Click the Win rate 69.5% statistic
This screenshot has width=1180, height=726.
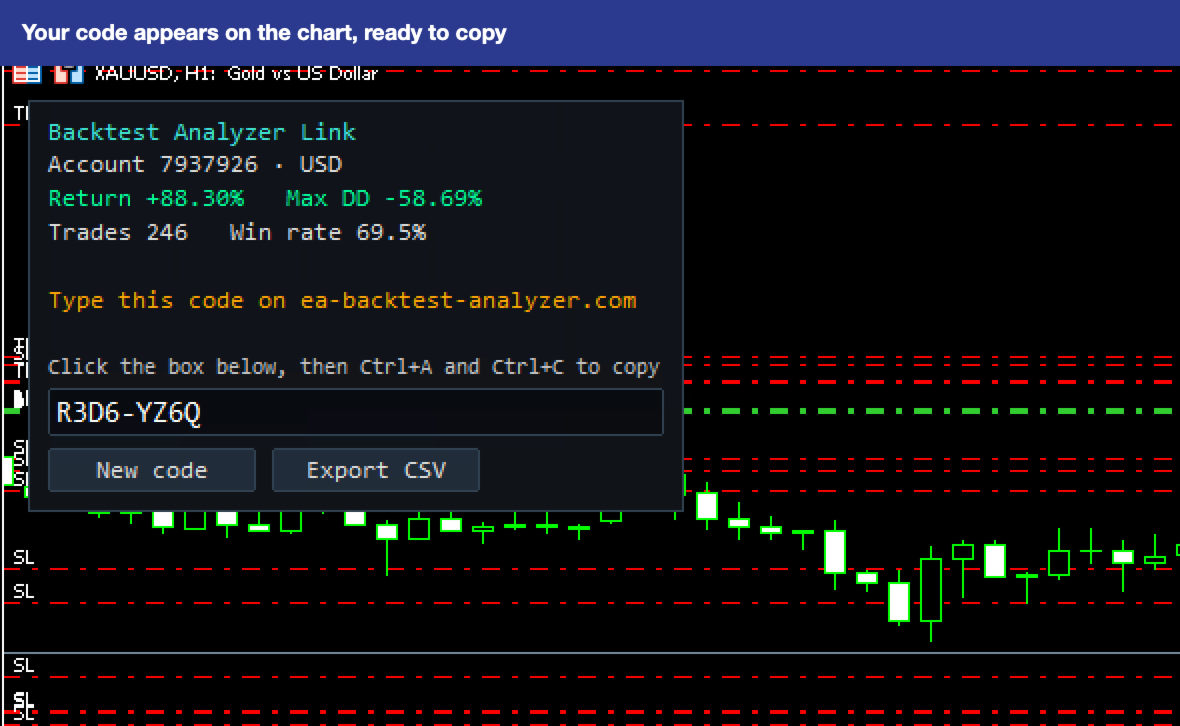point(327,232)
